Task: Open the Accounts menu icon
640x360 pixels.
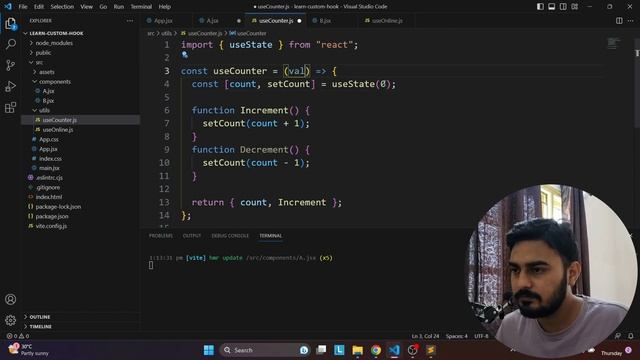Action: coord(11,299)
